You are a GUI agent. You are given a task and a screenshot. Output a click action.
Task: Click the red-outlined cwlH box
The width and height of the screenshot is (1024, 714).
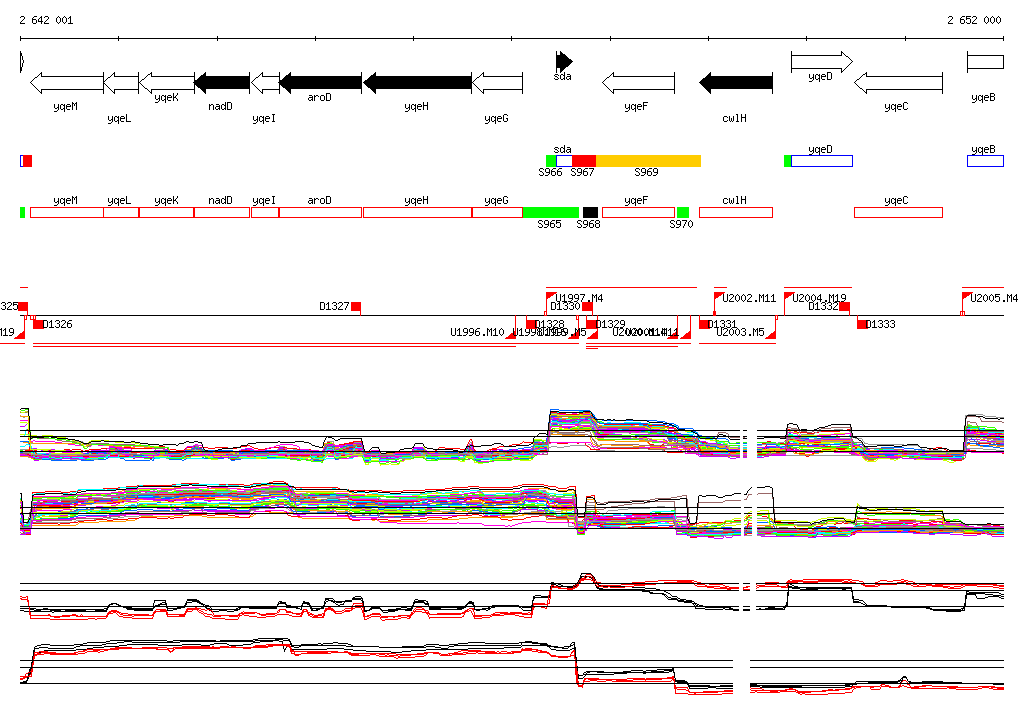tap(736, 212)
